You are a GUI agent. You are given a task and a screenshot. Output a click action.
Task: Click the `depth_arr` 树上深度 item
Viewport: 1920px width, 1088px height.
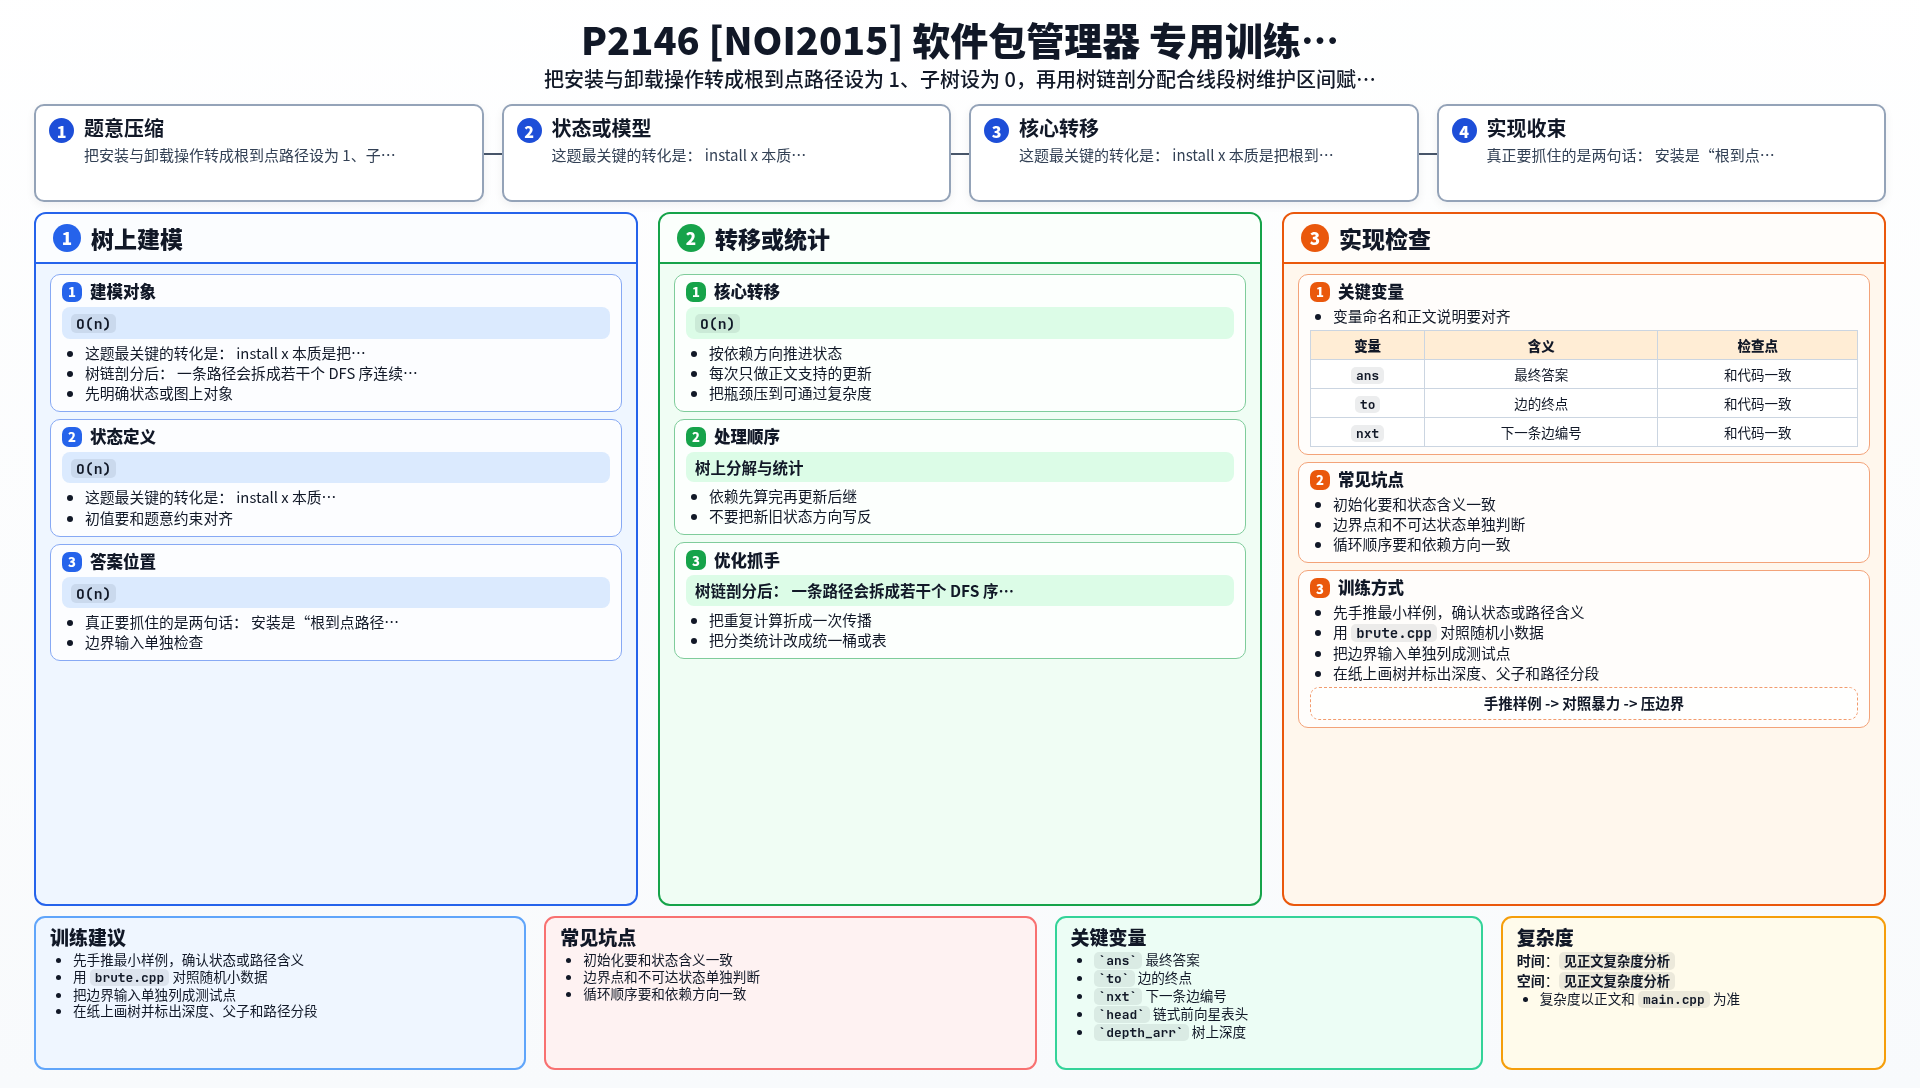pos(1169,1033)
